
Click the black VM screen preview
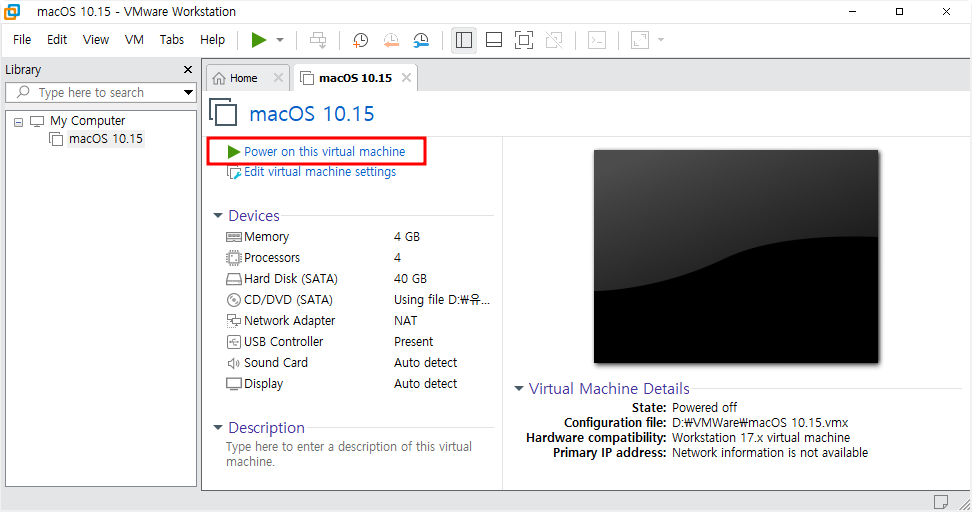pyautogui.click(x=736, y=257)
